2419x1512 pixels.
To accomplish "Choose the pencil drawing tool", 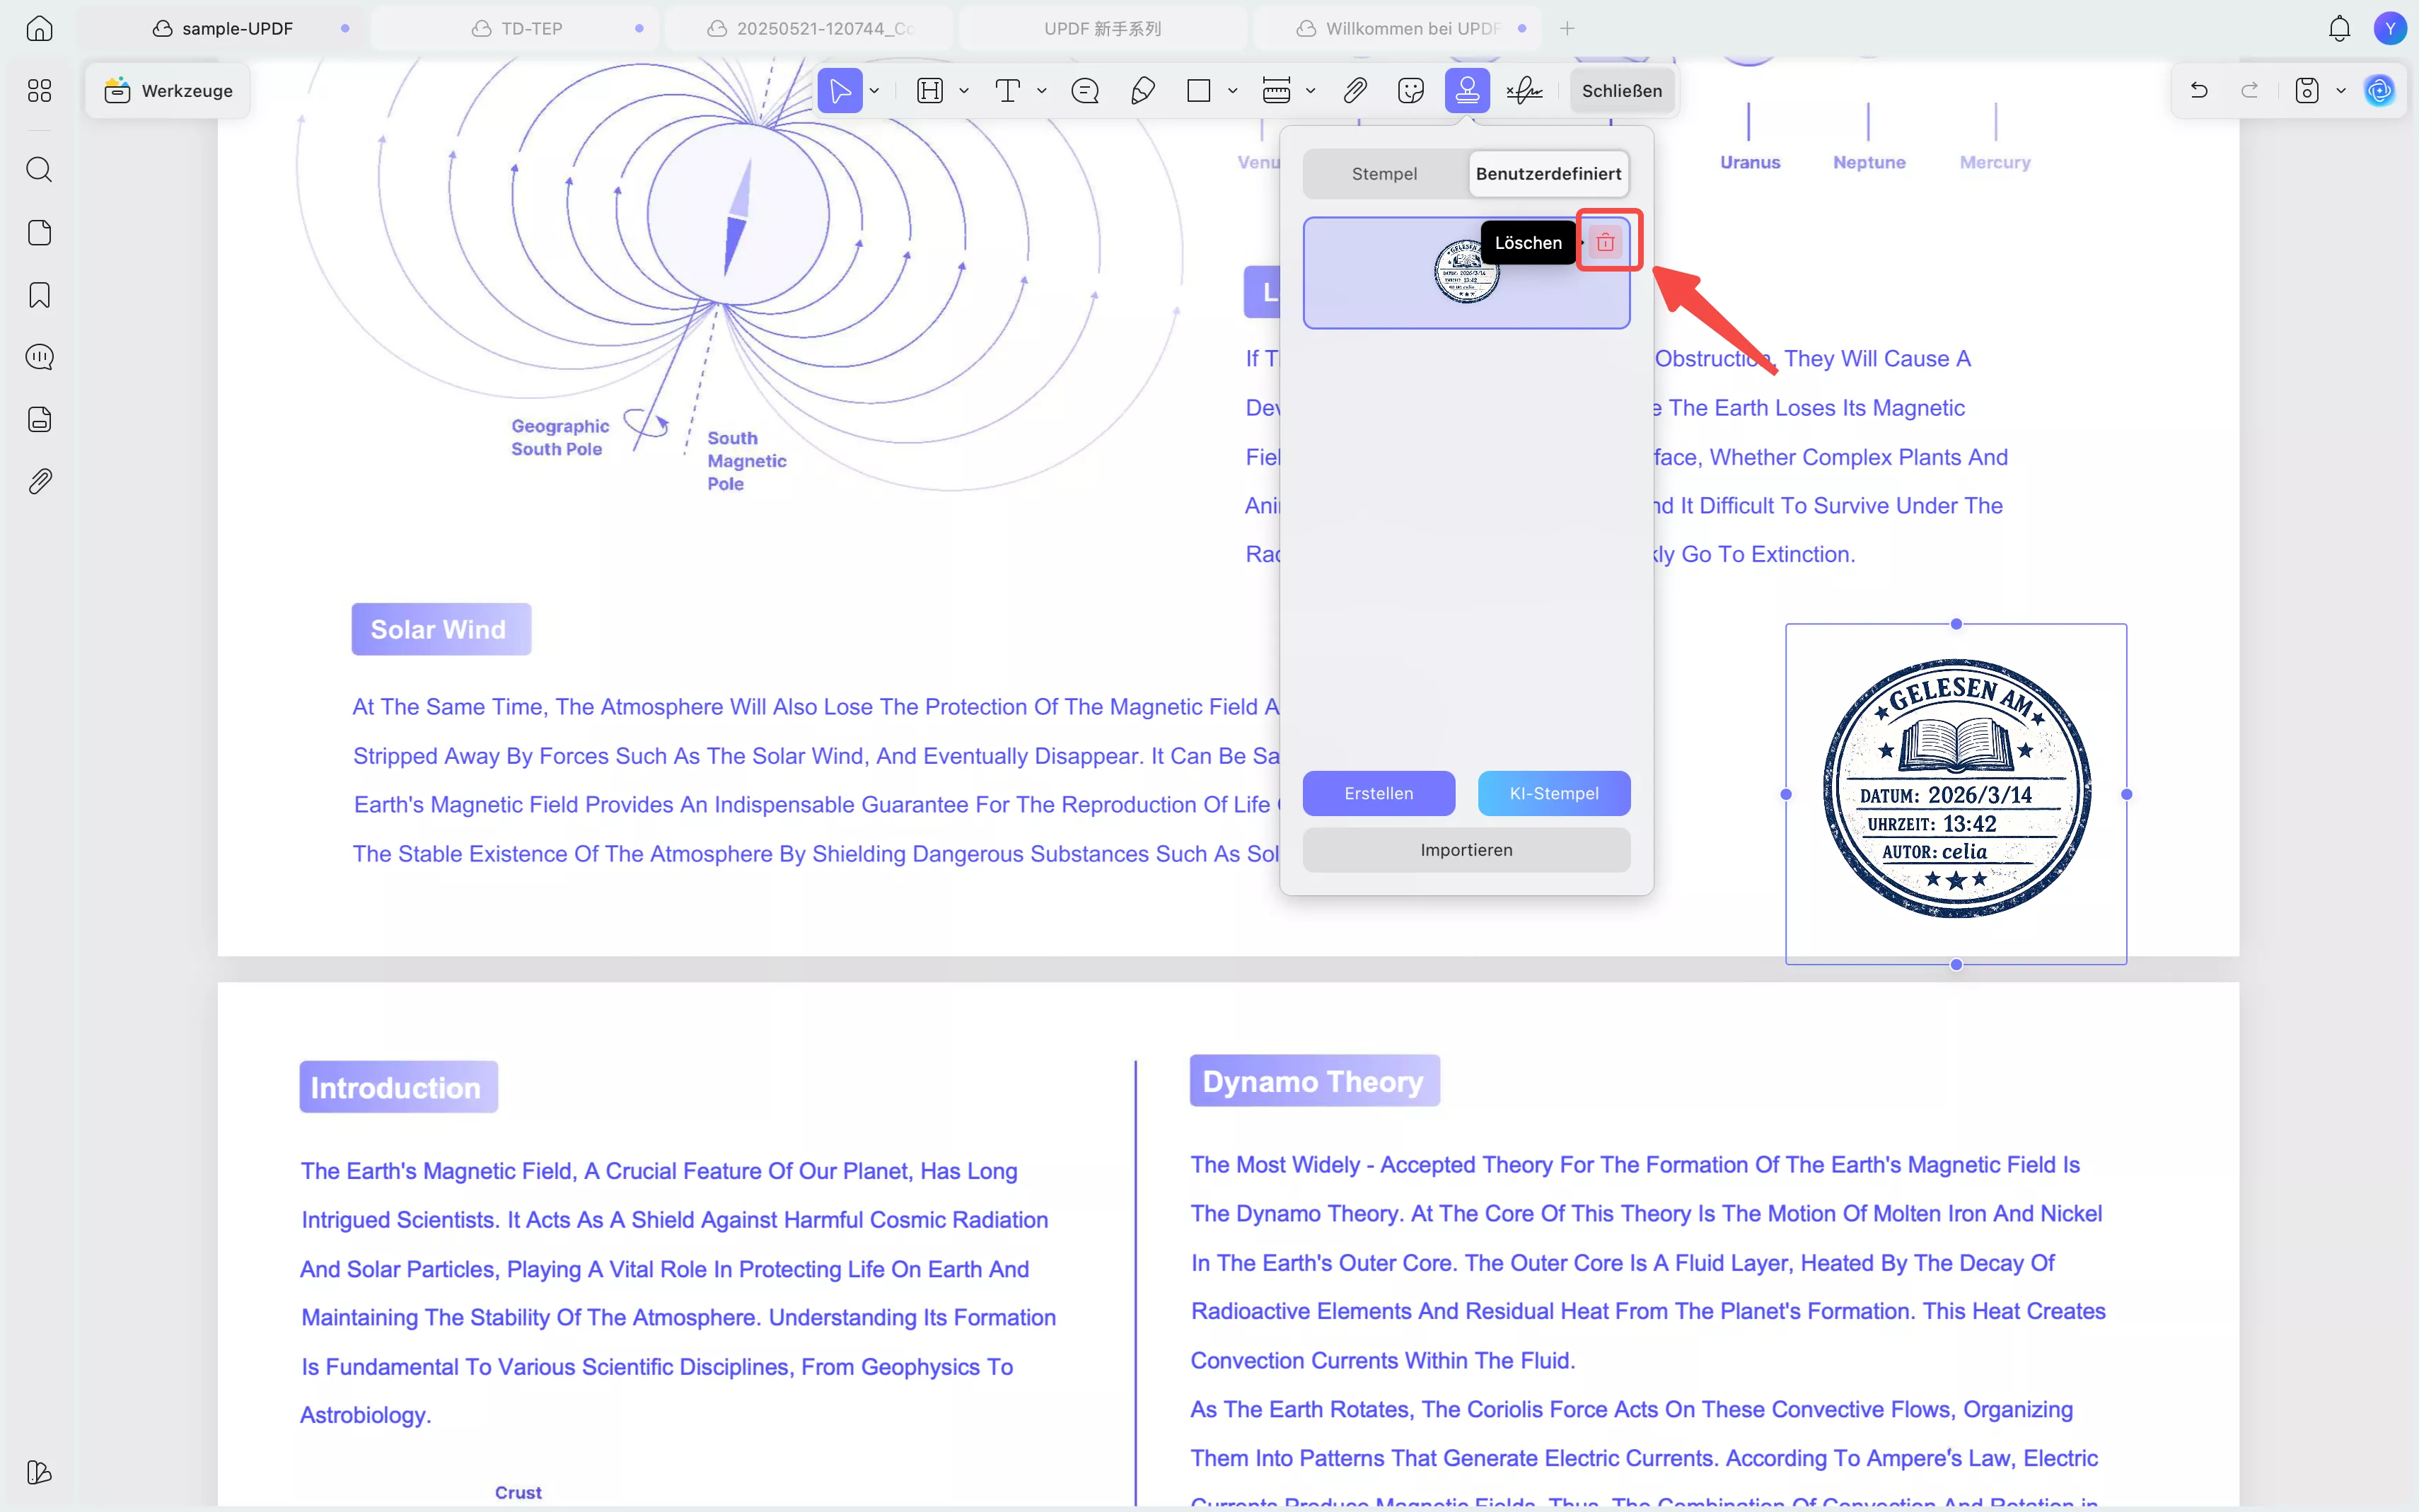I will click(x=1142, y=91).
